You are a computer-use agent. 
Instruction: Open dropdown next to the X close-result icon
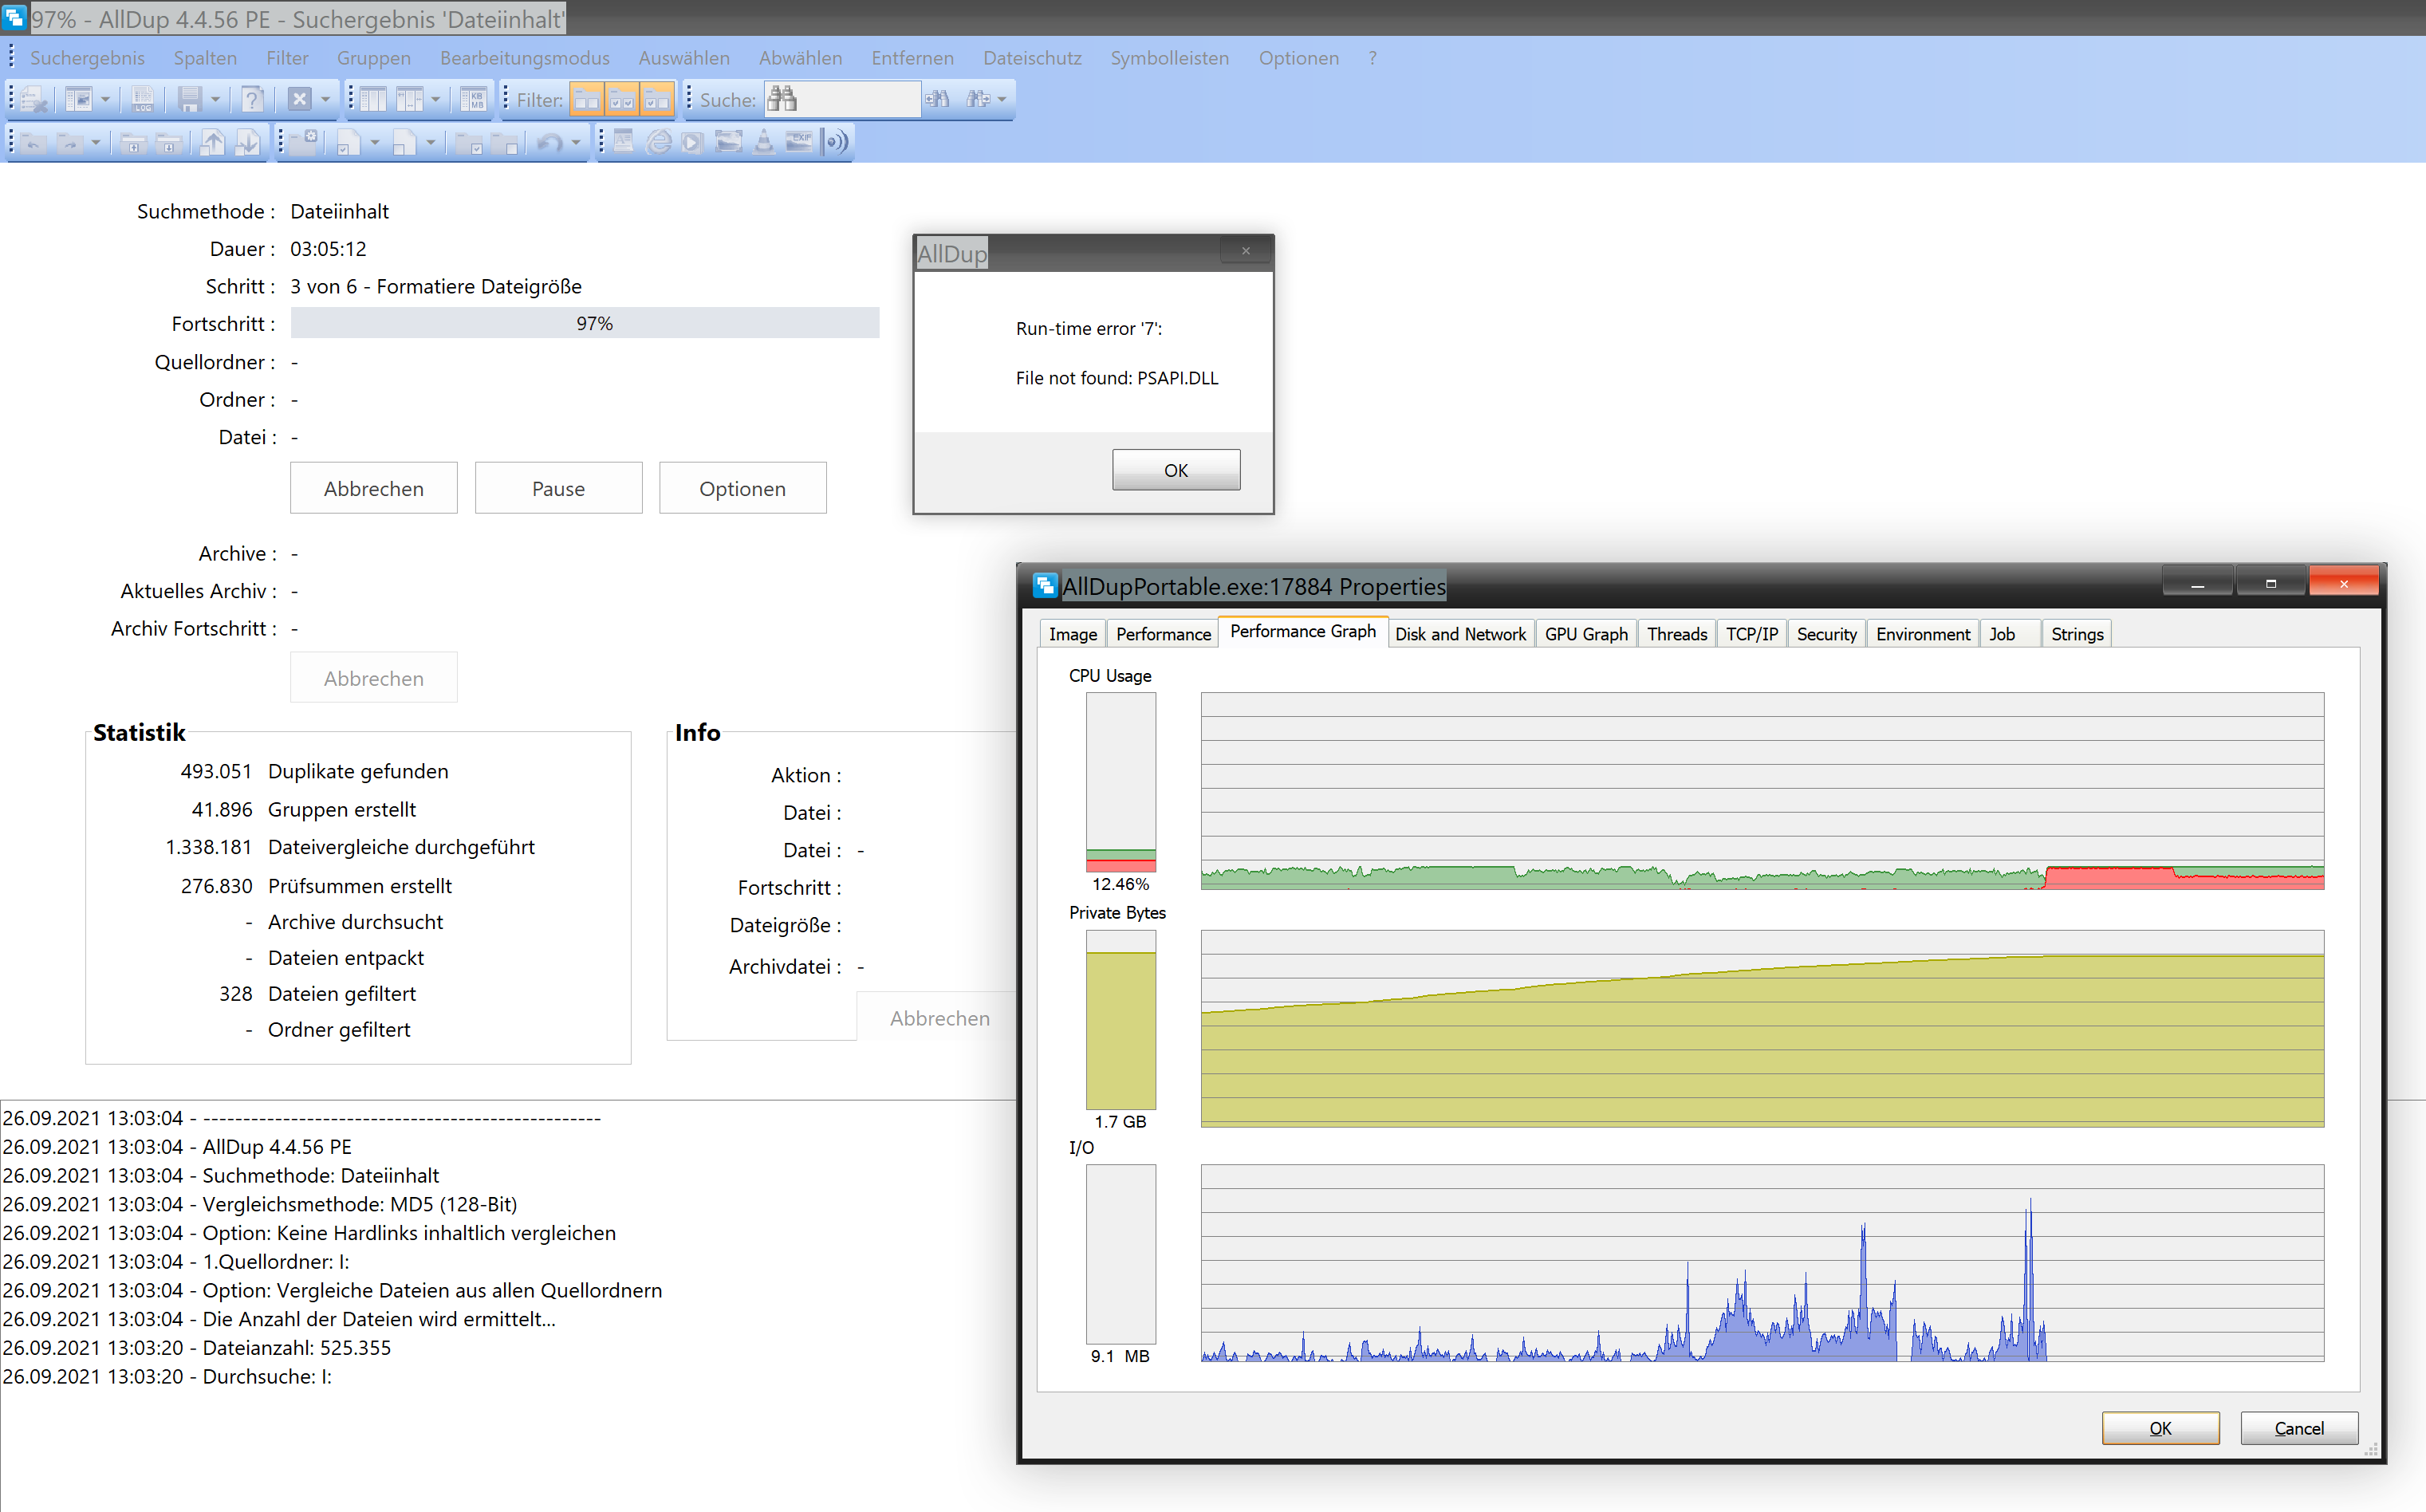[325, 99]
